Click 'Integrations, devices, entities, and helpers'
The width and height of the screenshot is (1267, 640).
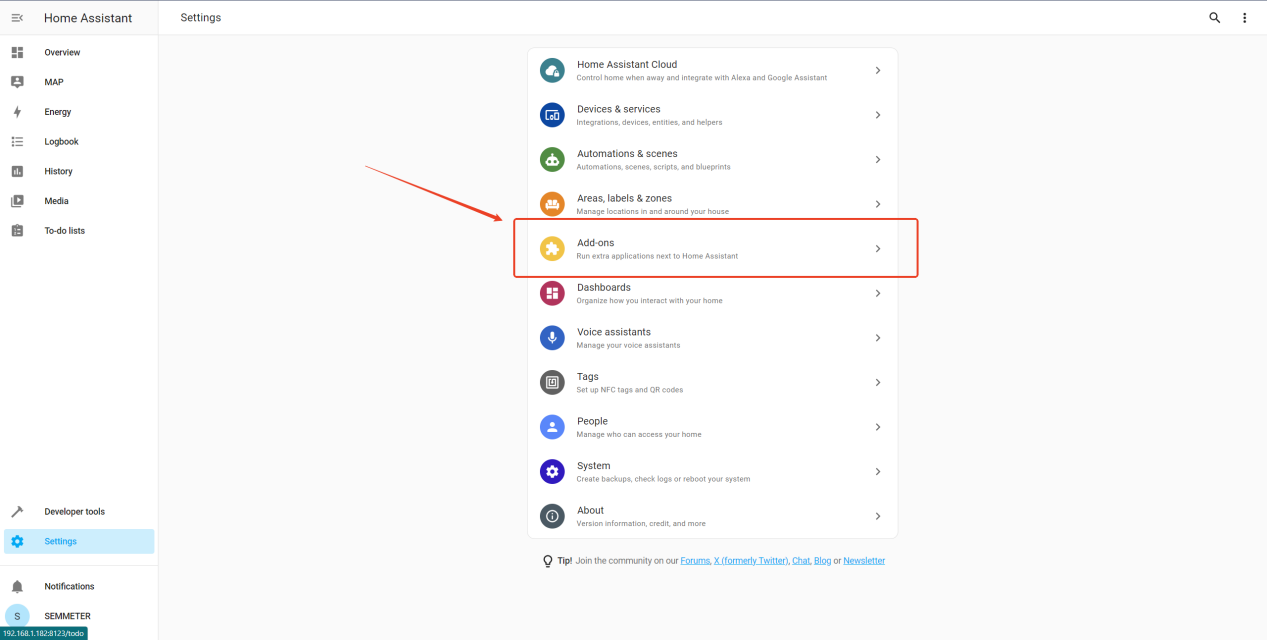pos(649,122)
